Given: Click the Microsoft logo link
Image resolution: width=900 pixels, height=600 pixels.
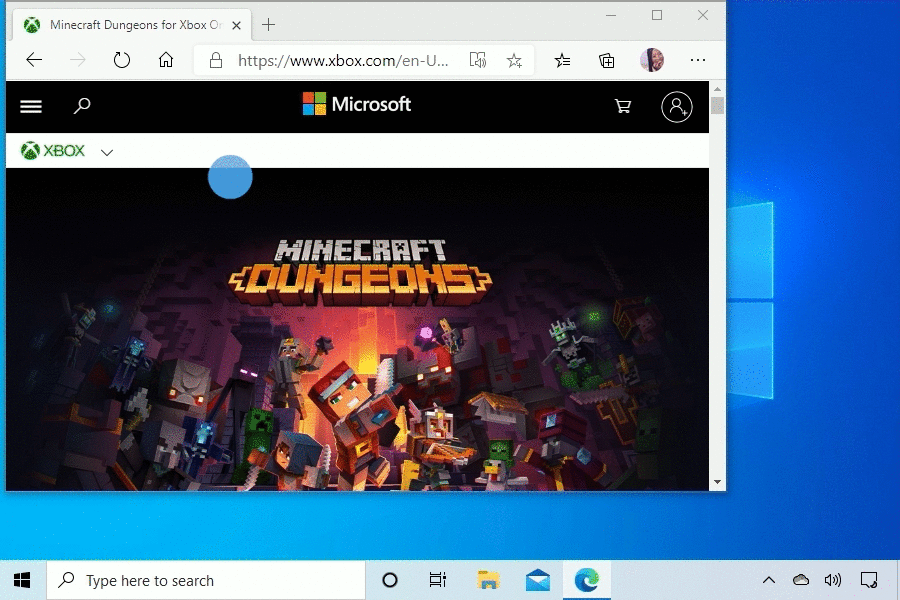Looking at the screenshot, I should pos(357,104).
